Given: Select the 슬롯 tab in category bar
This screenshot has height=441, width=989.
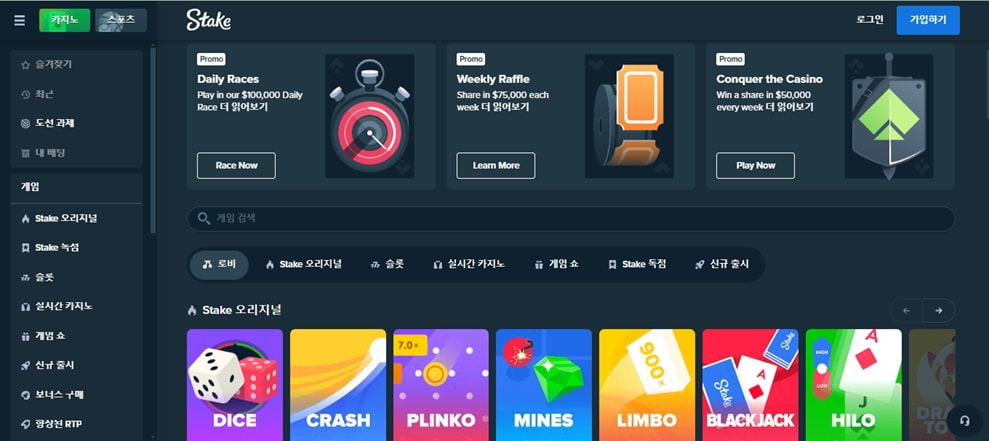Looking at the screenshot, I should 387,265.
